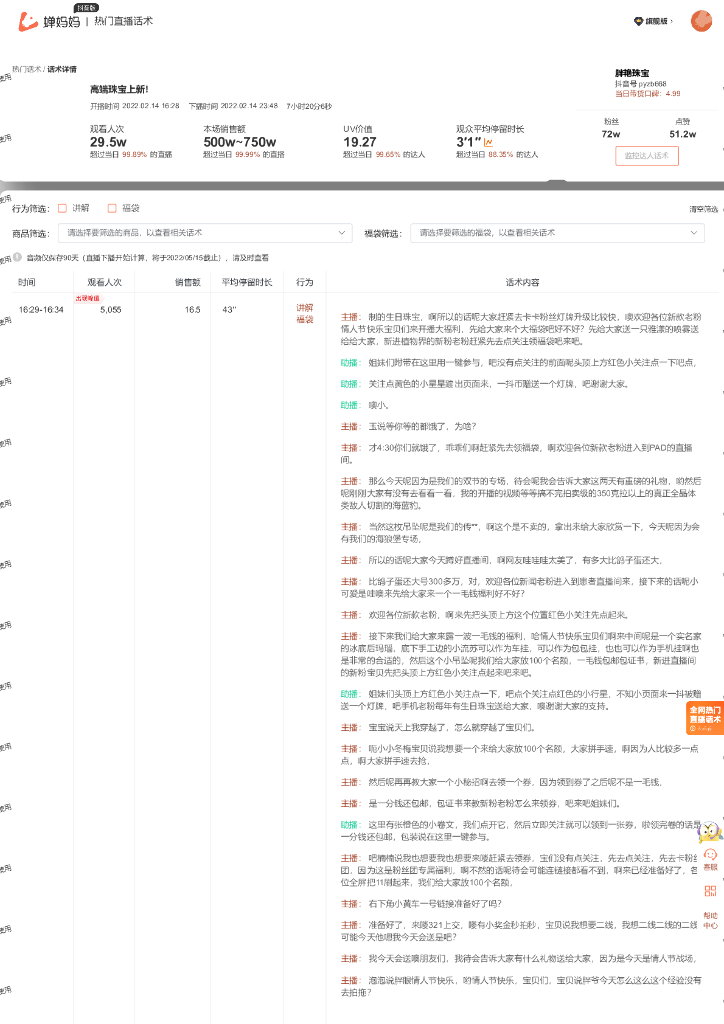724x1024 pixels.
Task: Expand the 旗舰版 version arrow
Action: pyautogui.click(x=671, y=22)
